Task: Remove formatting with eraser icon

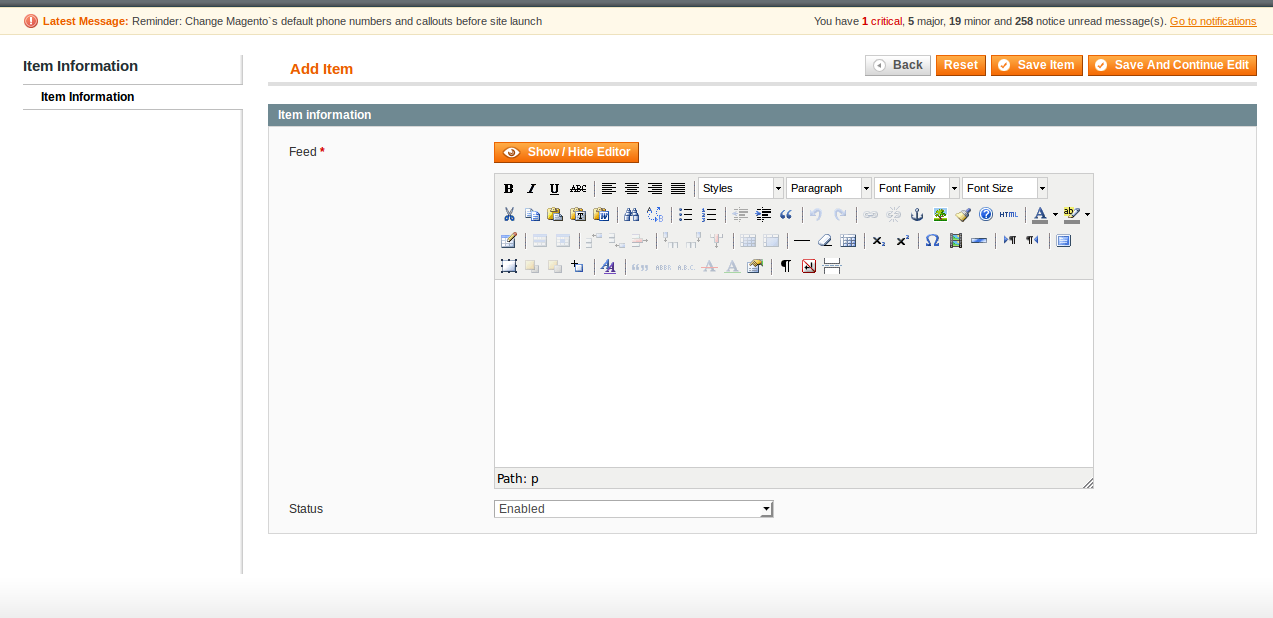Action: [825, 240]
